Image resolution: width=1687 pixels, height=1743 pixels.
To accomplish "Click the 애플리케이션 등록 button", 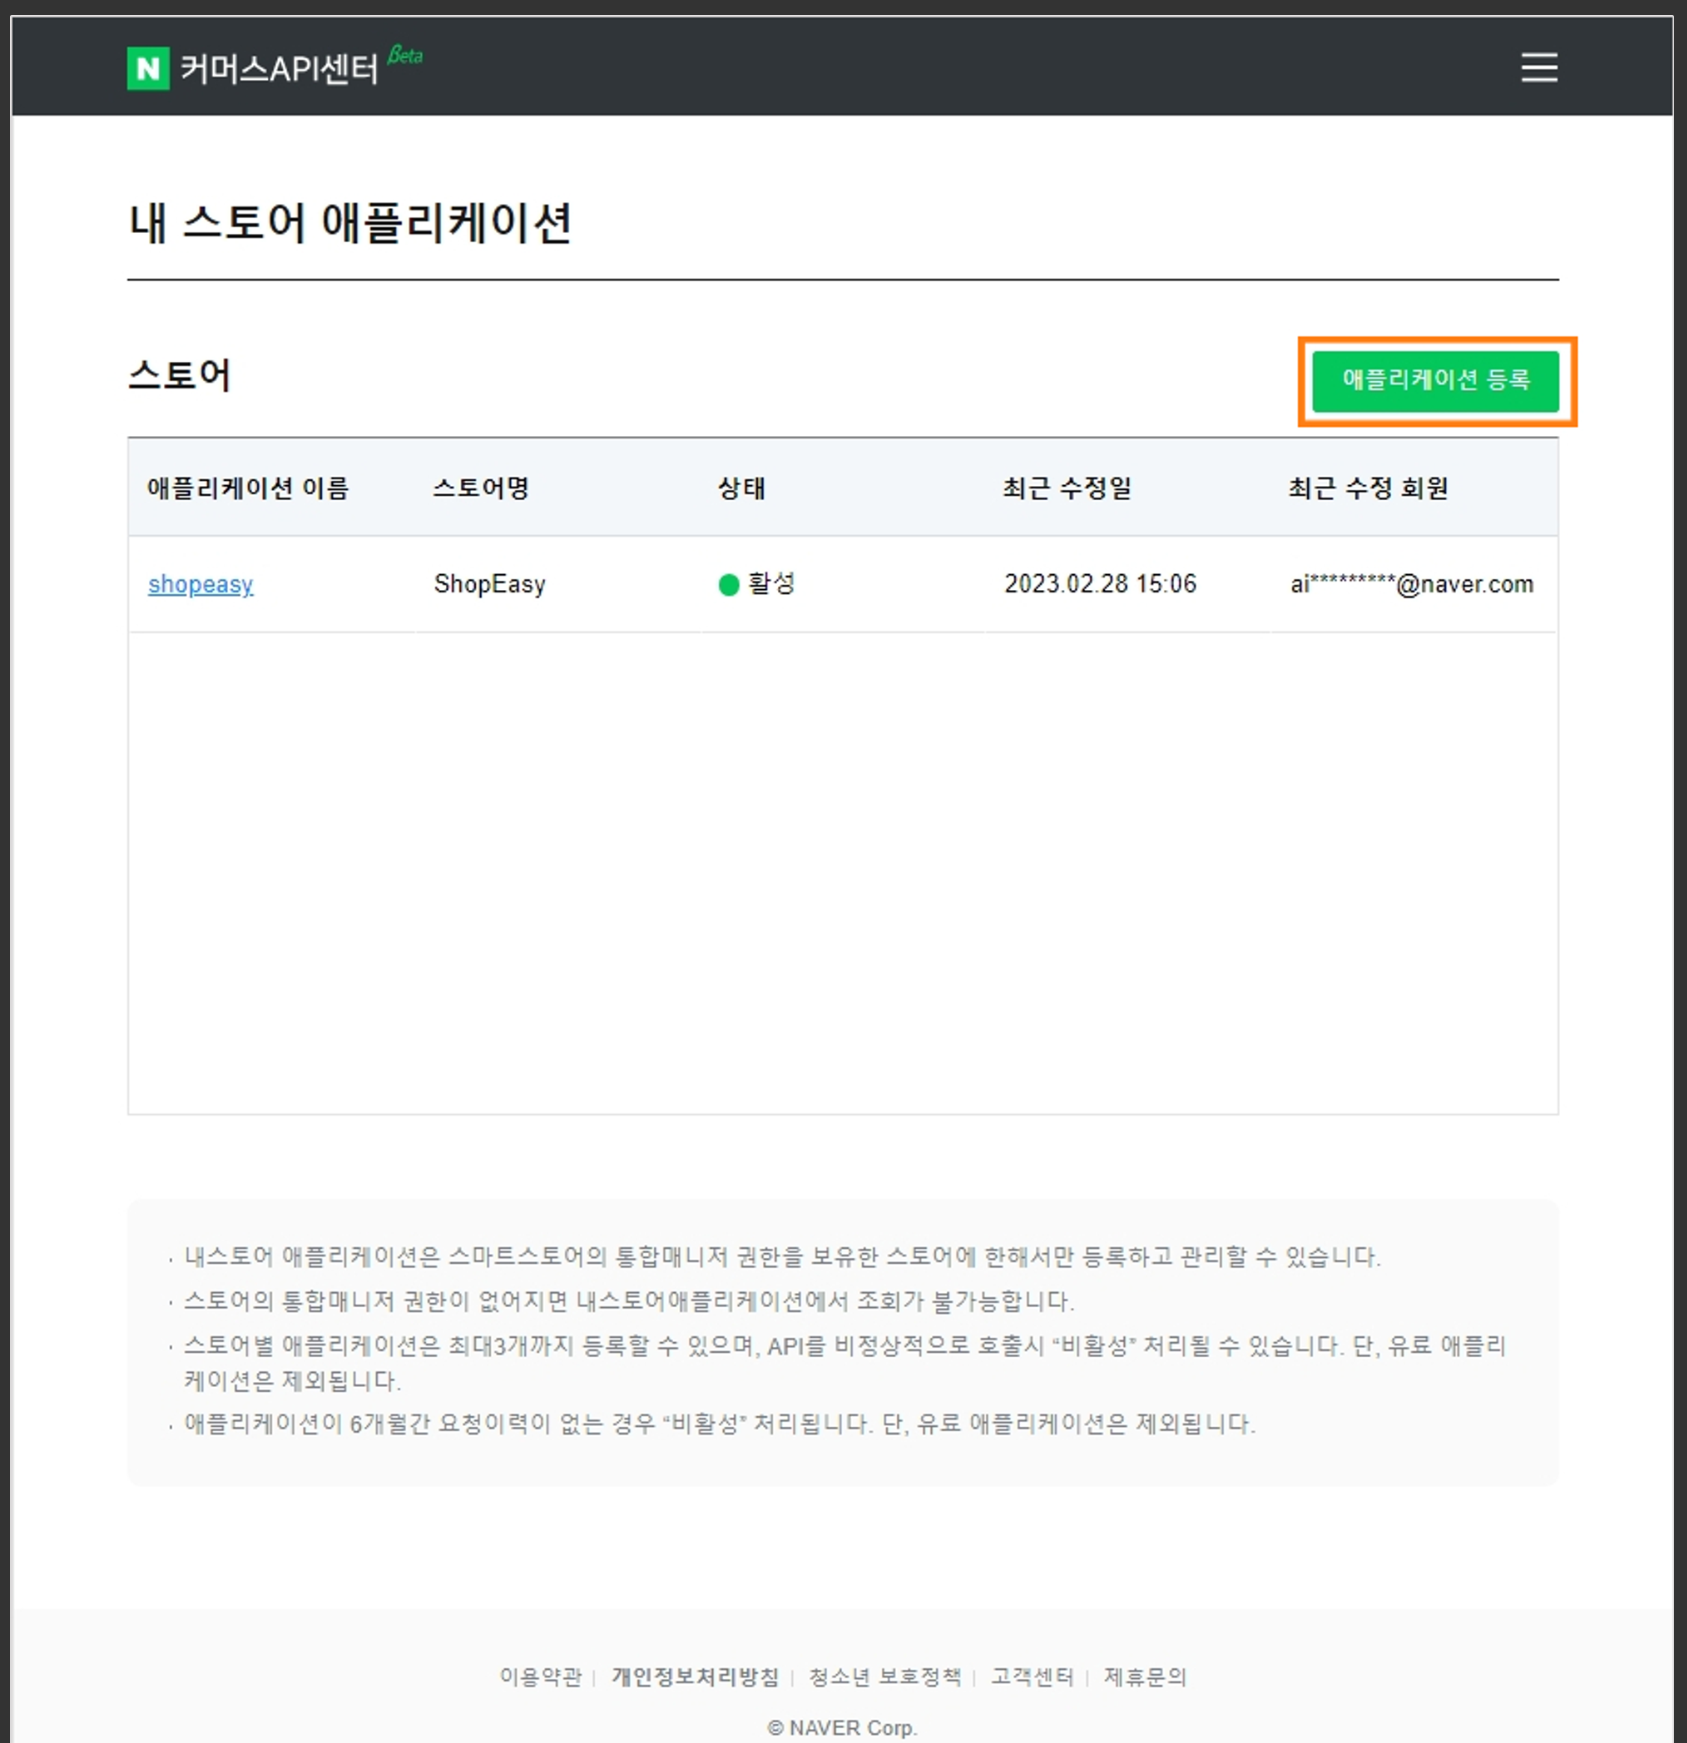I will (x=1435, y=380).
